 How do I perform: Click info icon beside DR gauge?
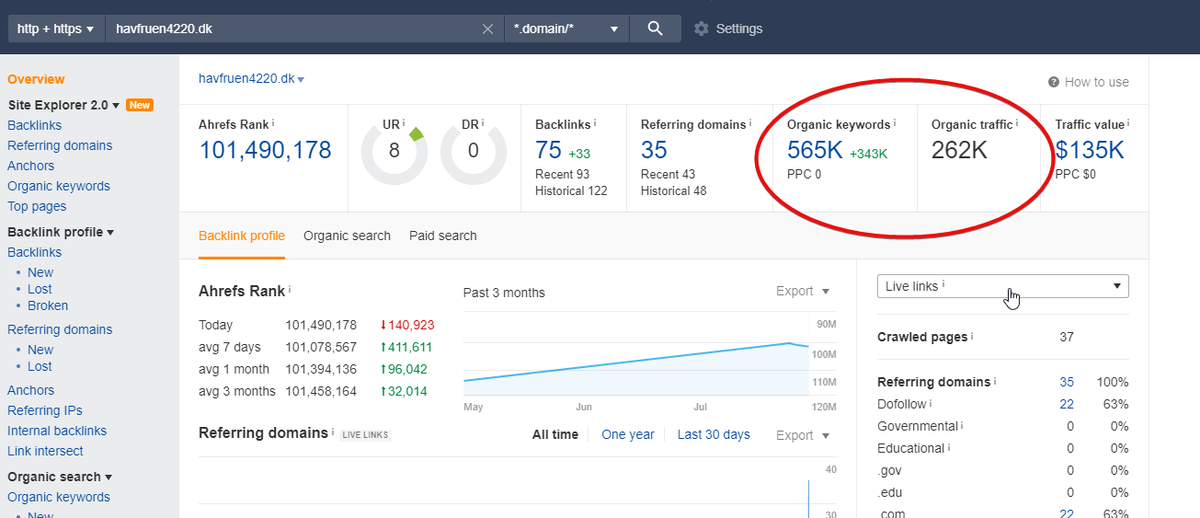tap(484, 124)
